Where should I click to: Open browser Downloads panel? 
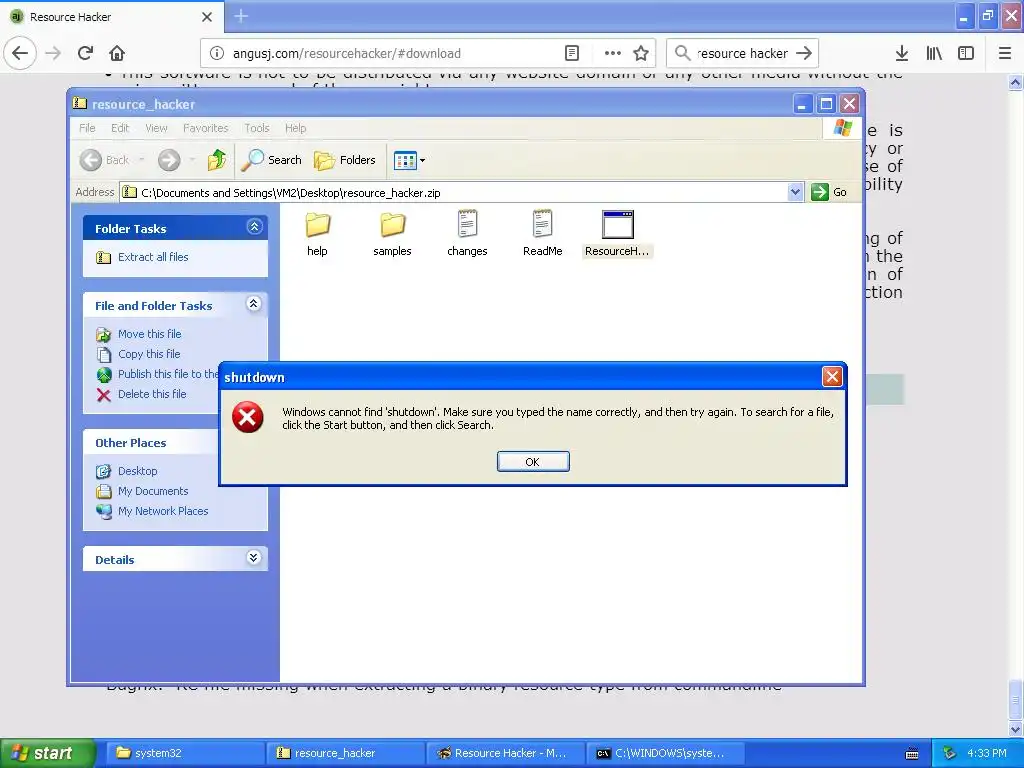(x=902, y=54)
